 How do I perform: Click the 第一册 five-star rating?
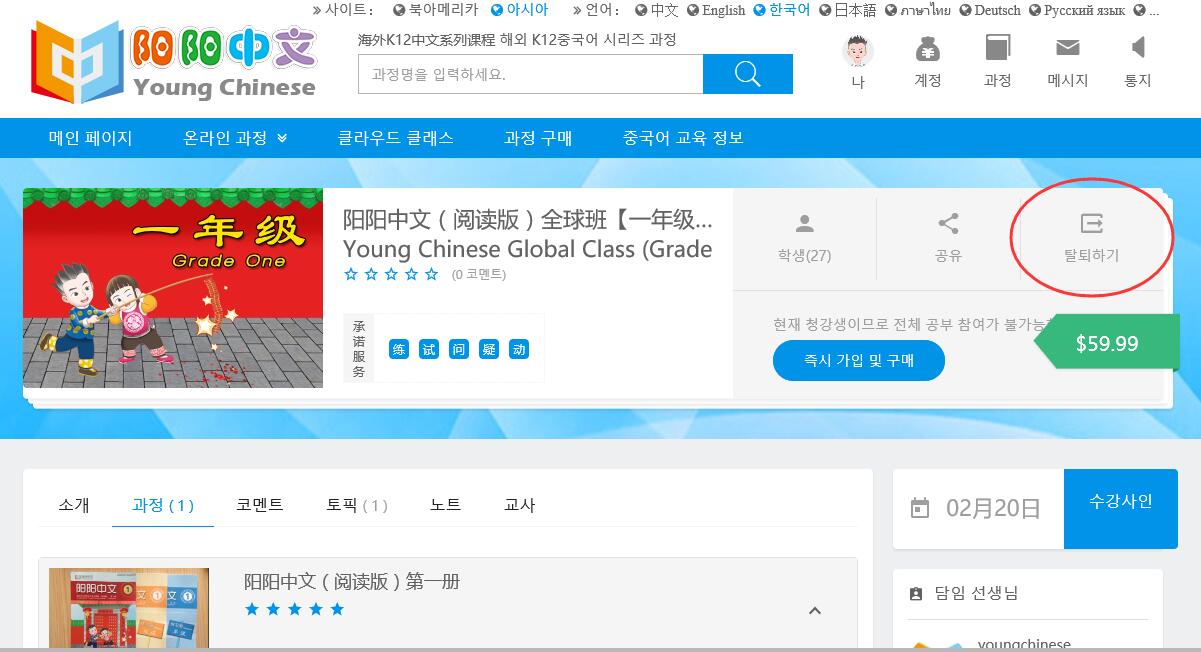coord(295,609)
